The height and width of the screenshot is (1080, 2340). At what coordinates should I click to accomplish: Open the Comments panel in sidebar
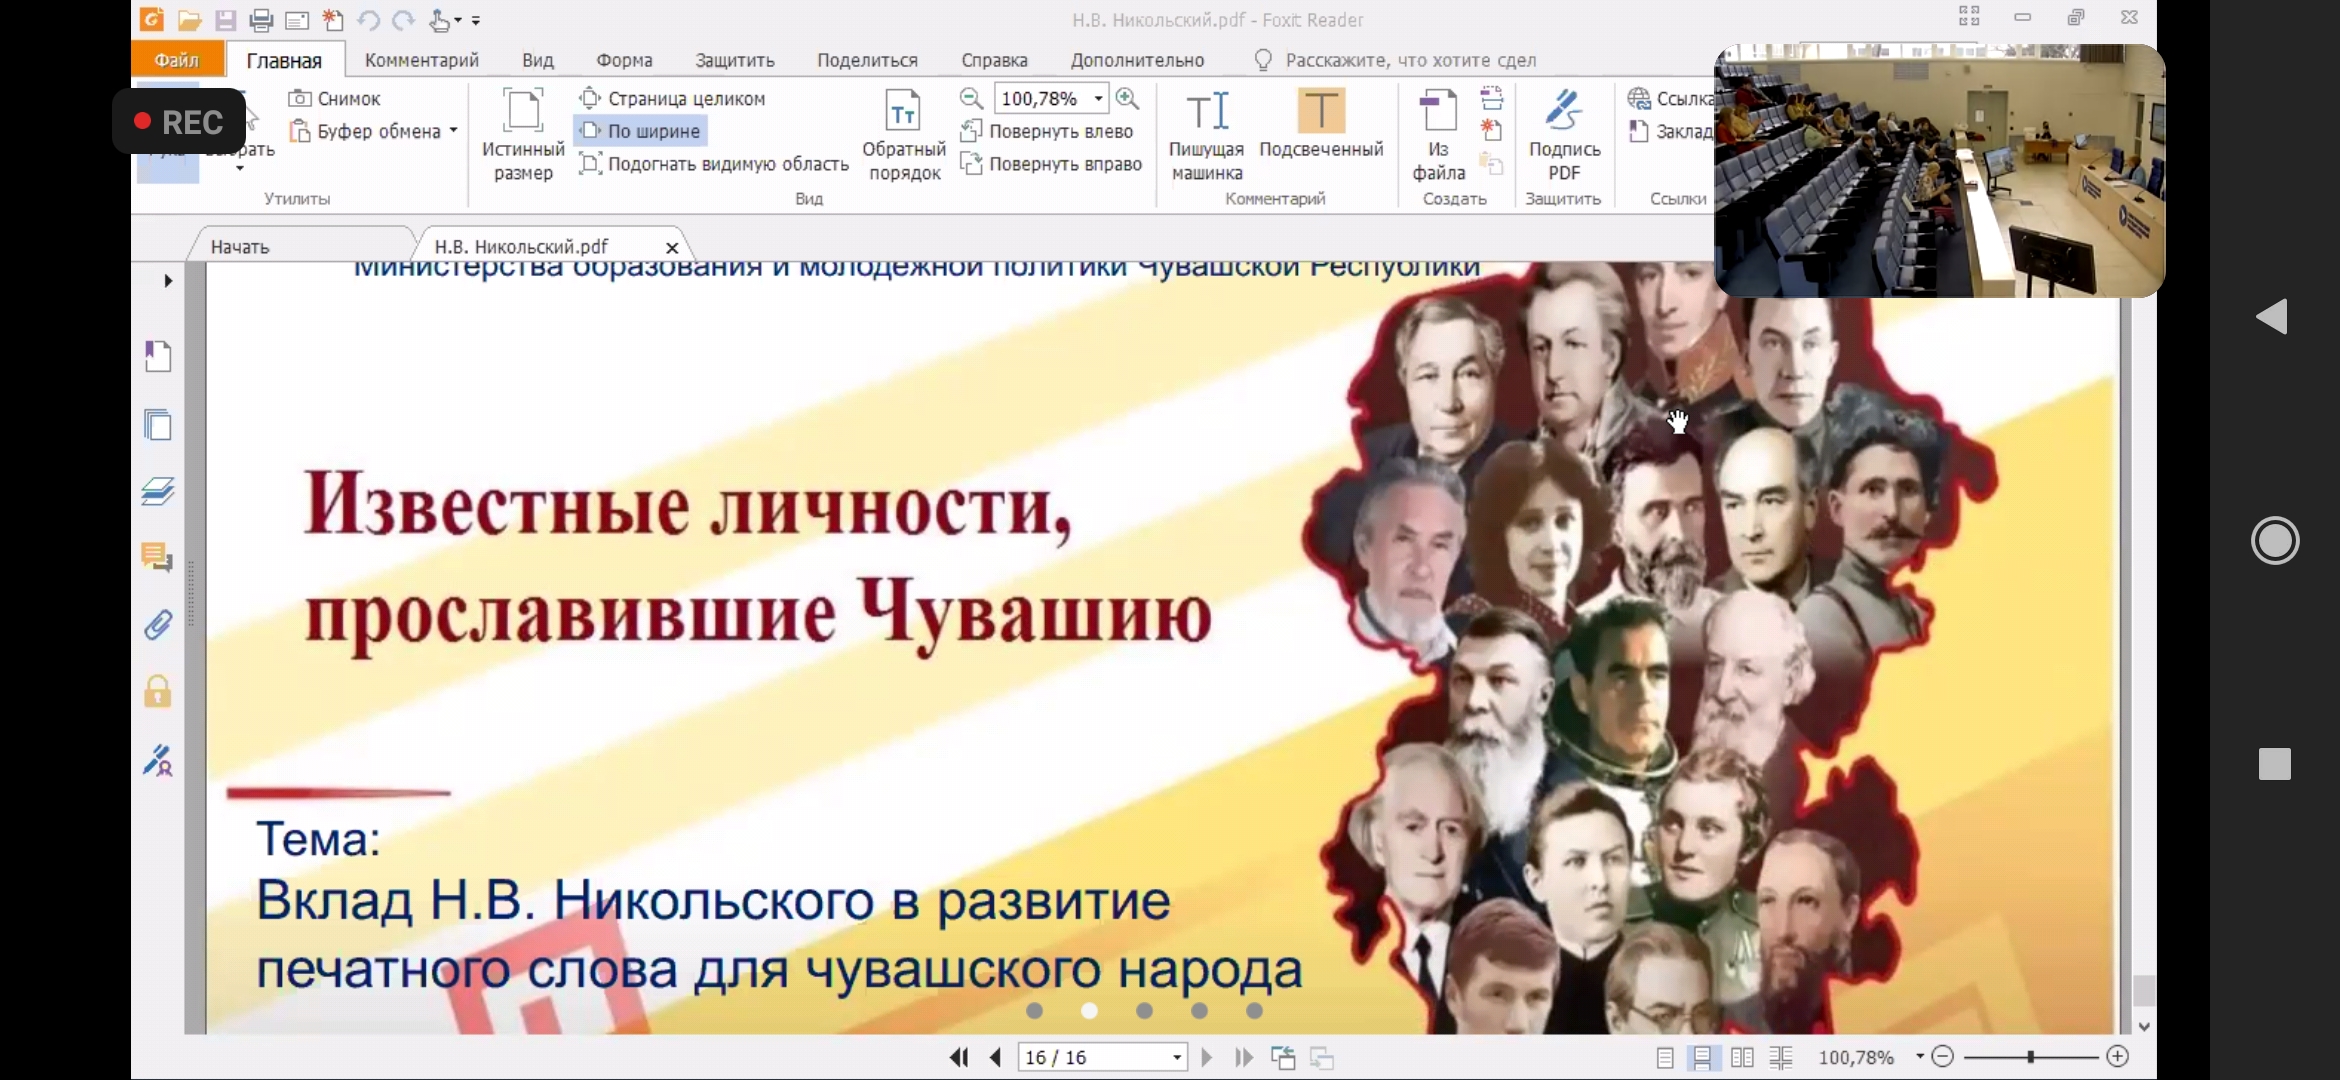[157, 558]
